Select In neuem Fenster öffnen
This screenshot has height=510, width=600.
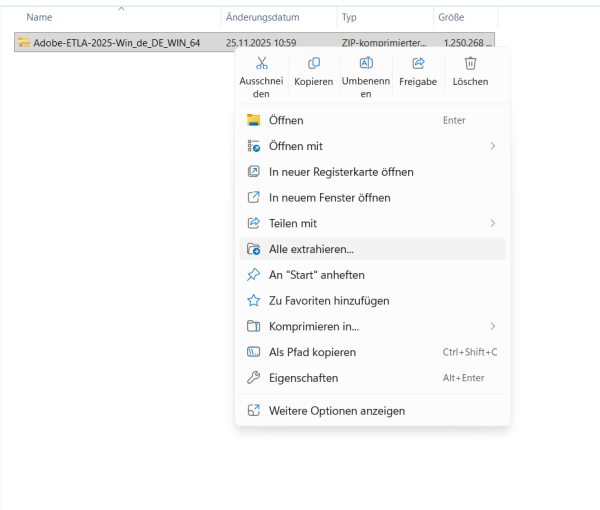coord(329,198)
